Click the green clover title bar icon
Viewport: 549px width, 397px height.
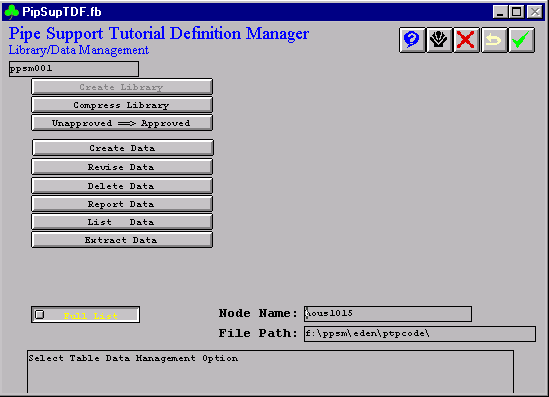tap(12, 12)
